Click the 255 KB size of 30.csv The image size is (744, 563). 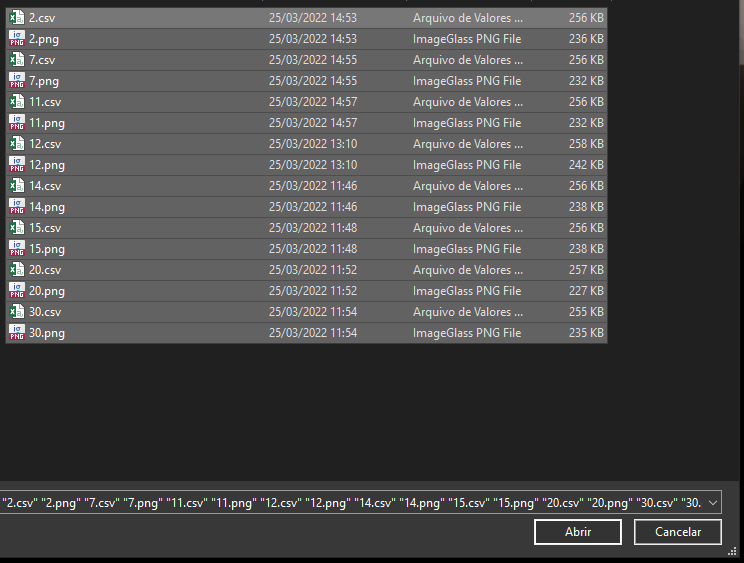pos(586,312)
